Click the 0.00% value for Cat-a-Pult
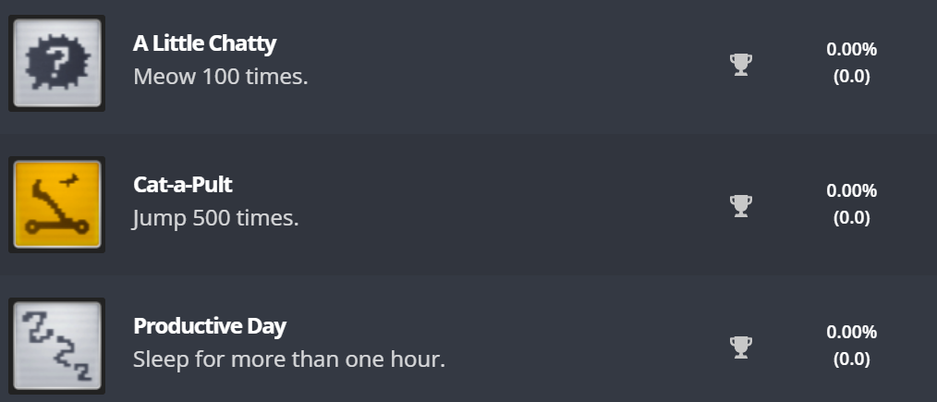937x402 pixels. (x=851, y=190)
